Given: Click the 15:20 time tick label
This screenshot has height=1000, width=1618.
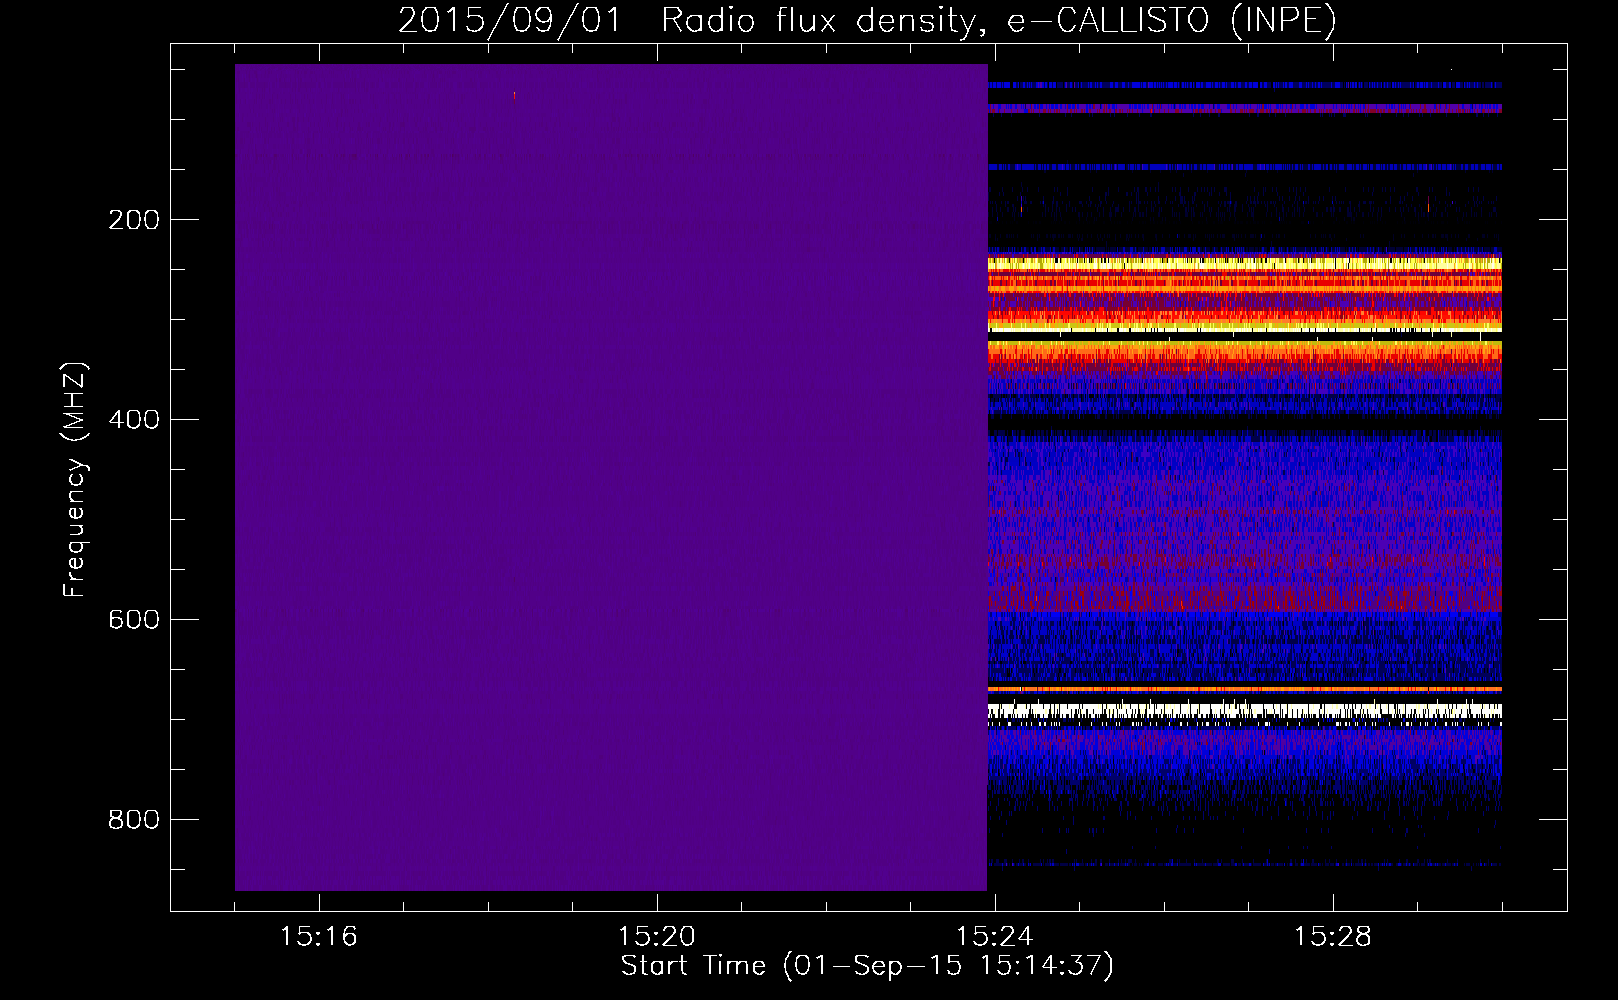Looking at the screenshot, I should coord(656,937).
